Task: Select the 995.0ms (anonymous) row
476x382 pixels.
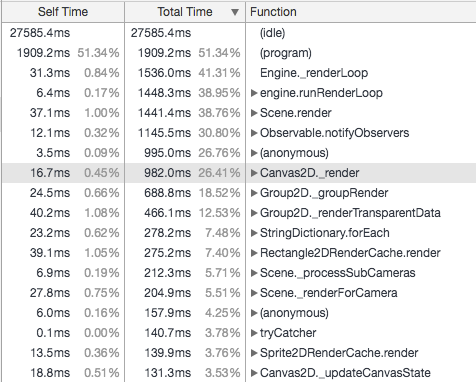Action: click(x=239, y=153)
